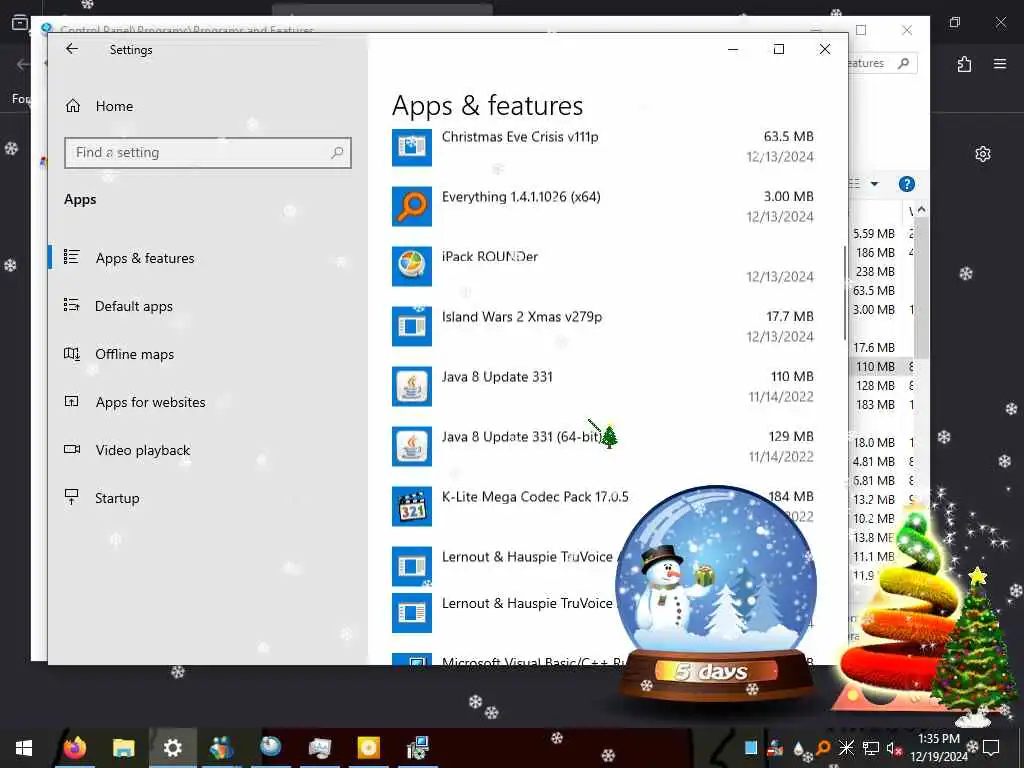This screenshot has height=768, width=1024.
Task: Click the first Lernout & Hauspie TruVoice icon
Action: point(411,566)
